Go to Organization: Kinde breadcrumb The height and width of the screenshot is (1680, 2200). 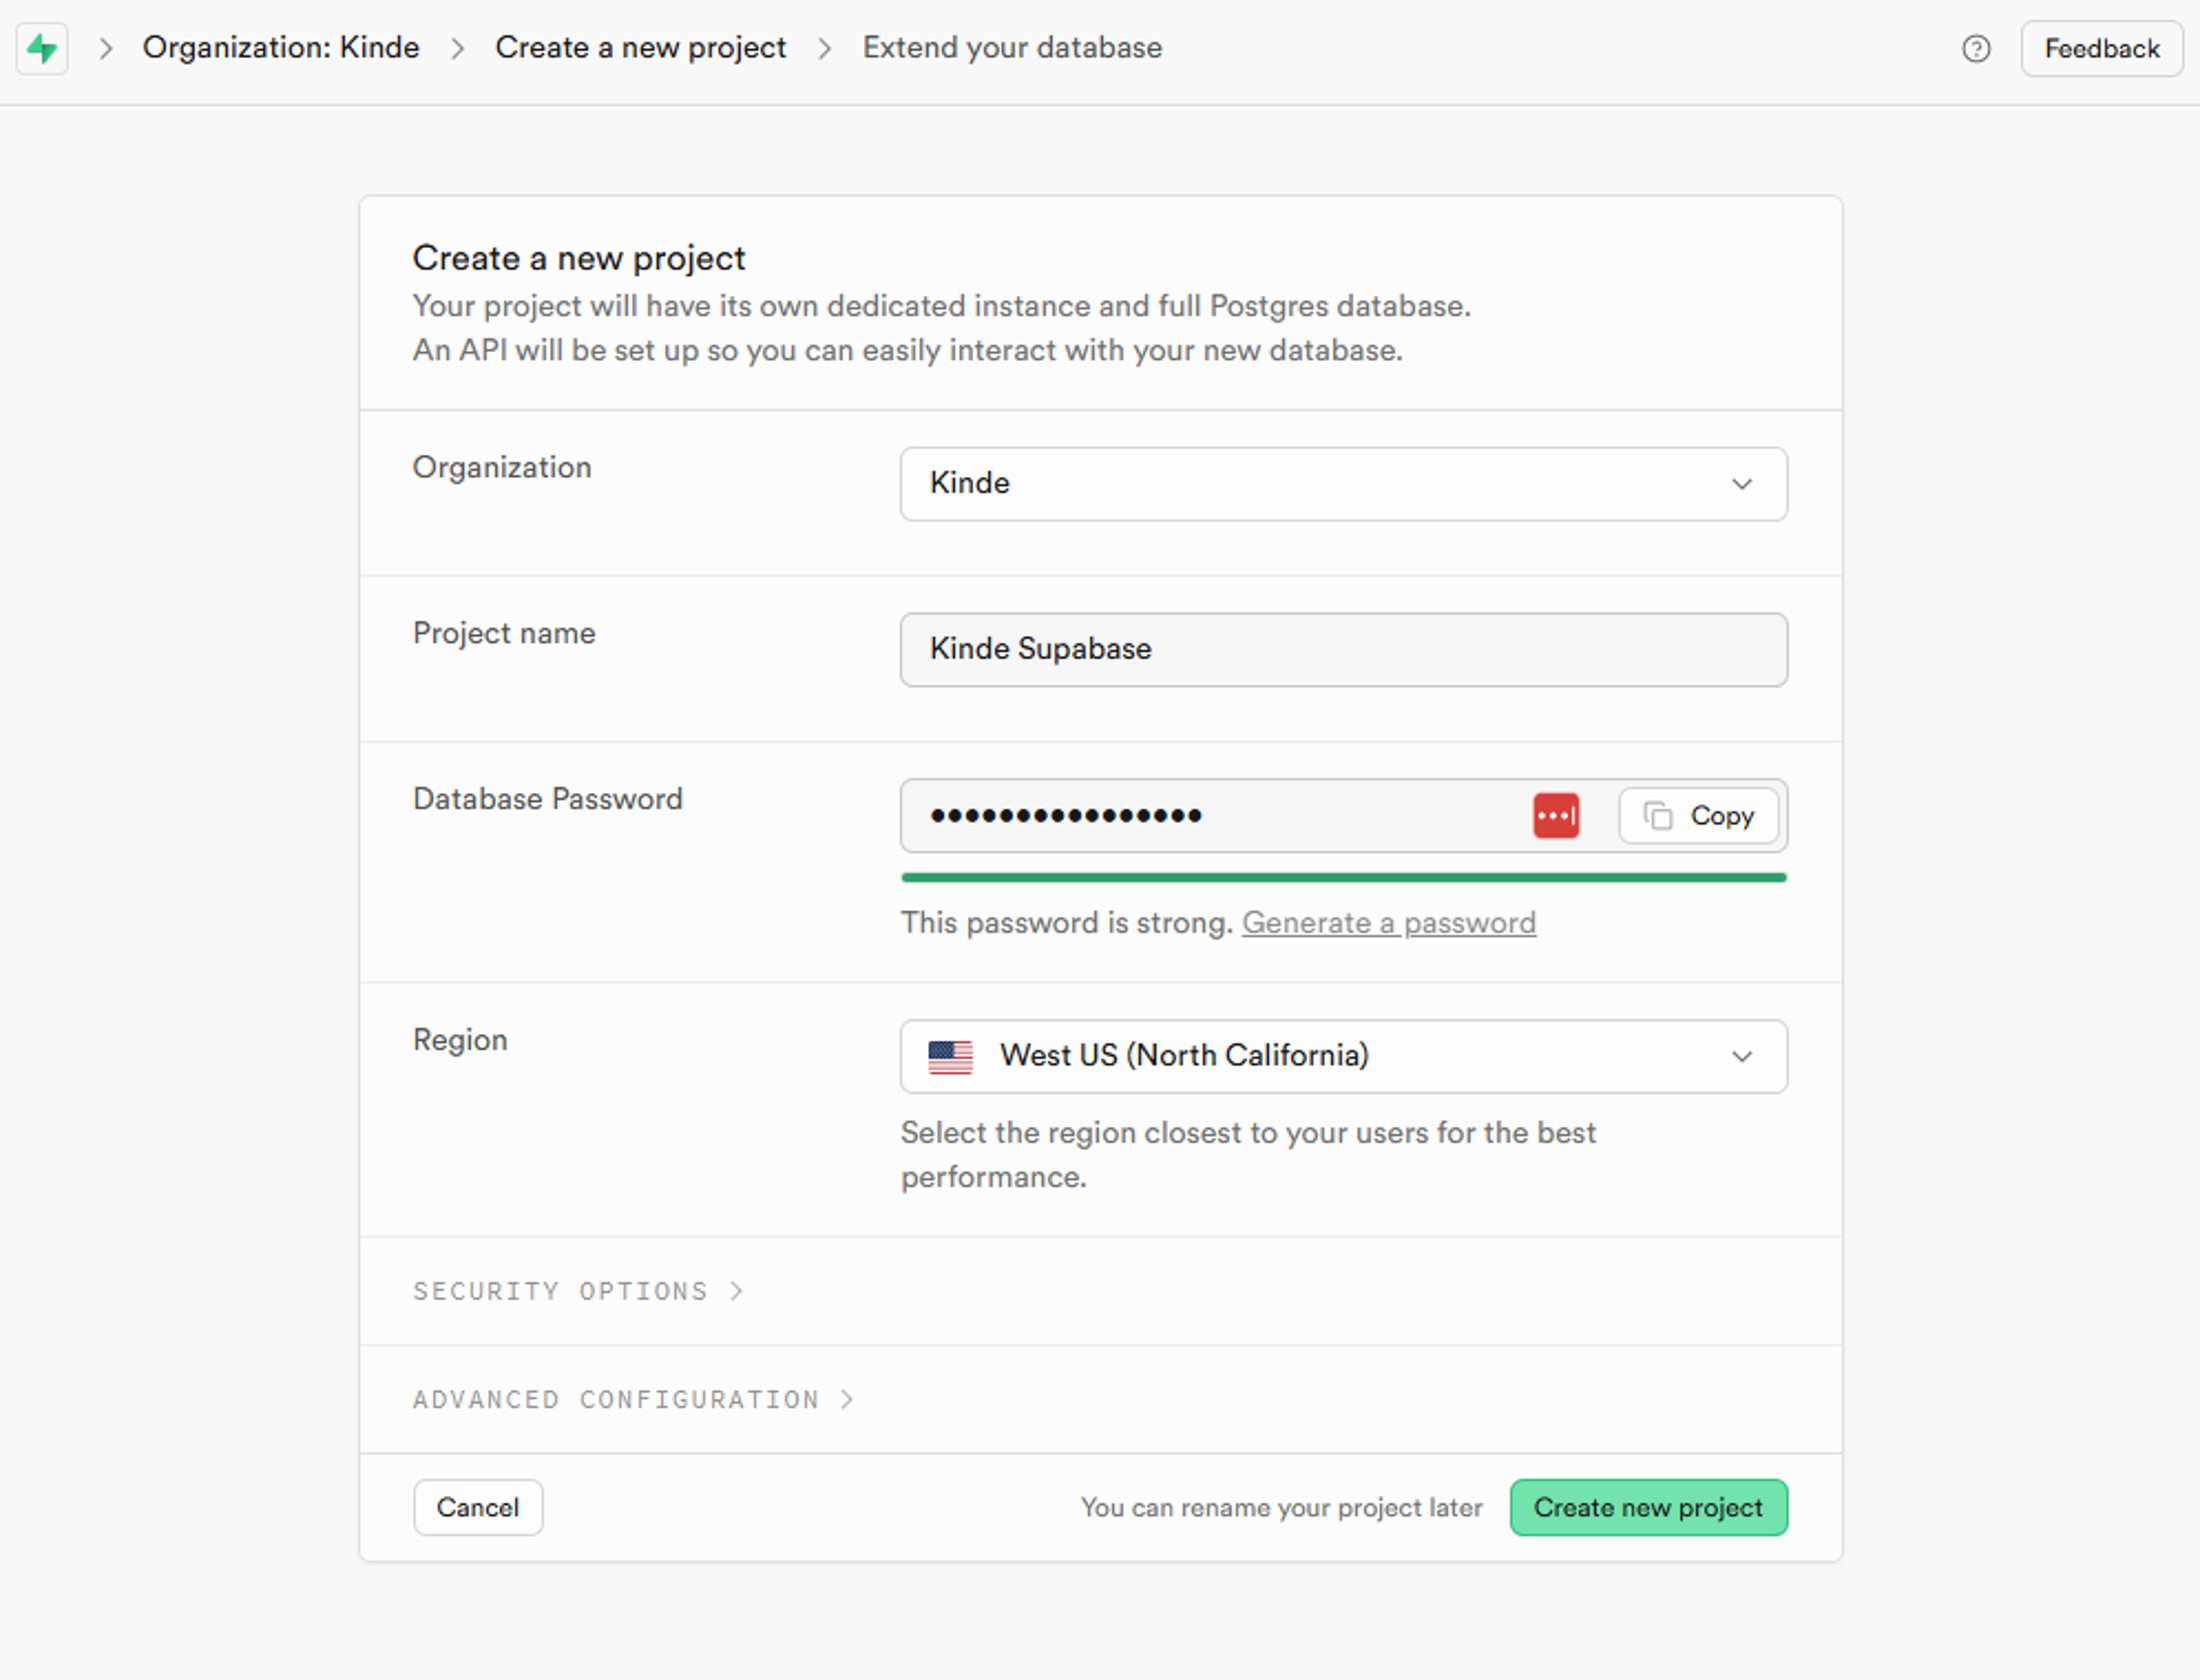(280, 48)
